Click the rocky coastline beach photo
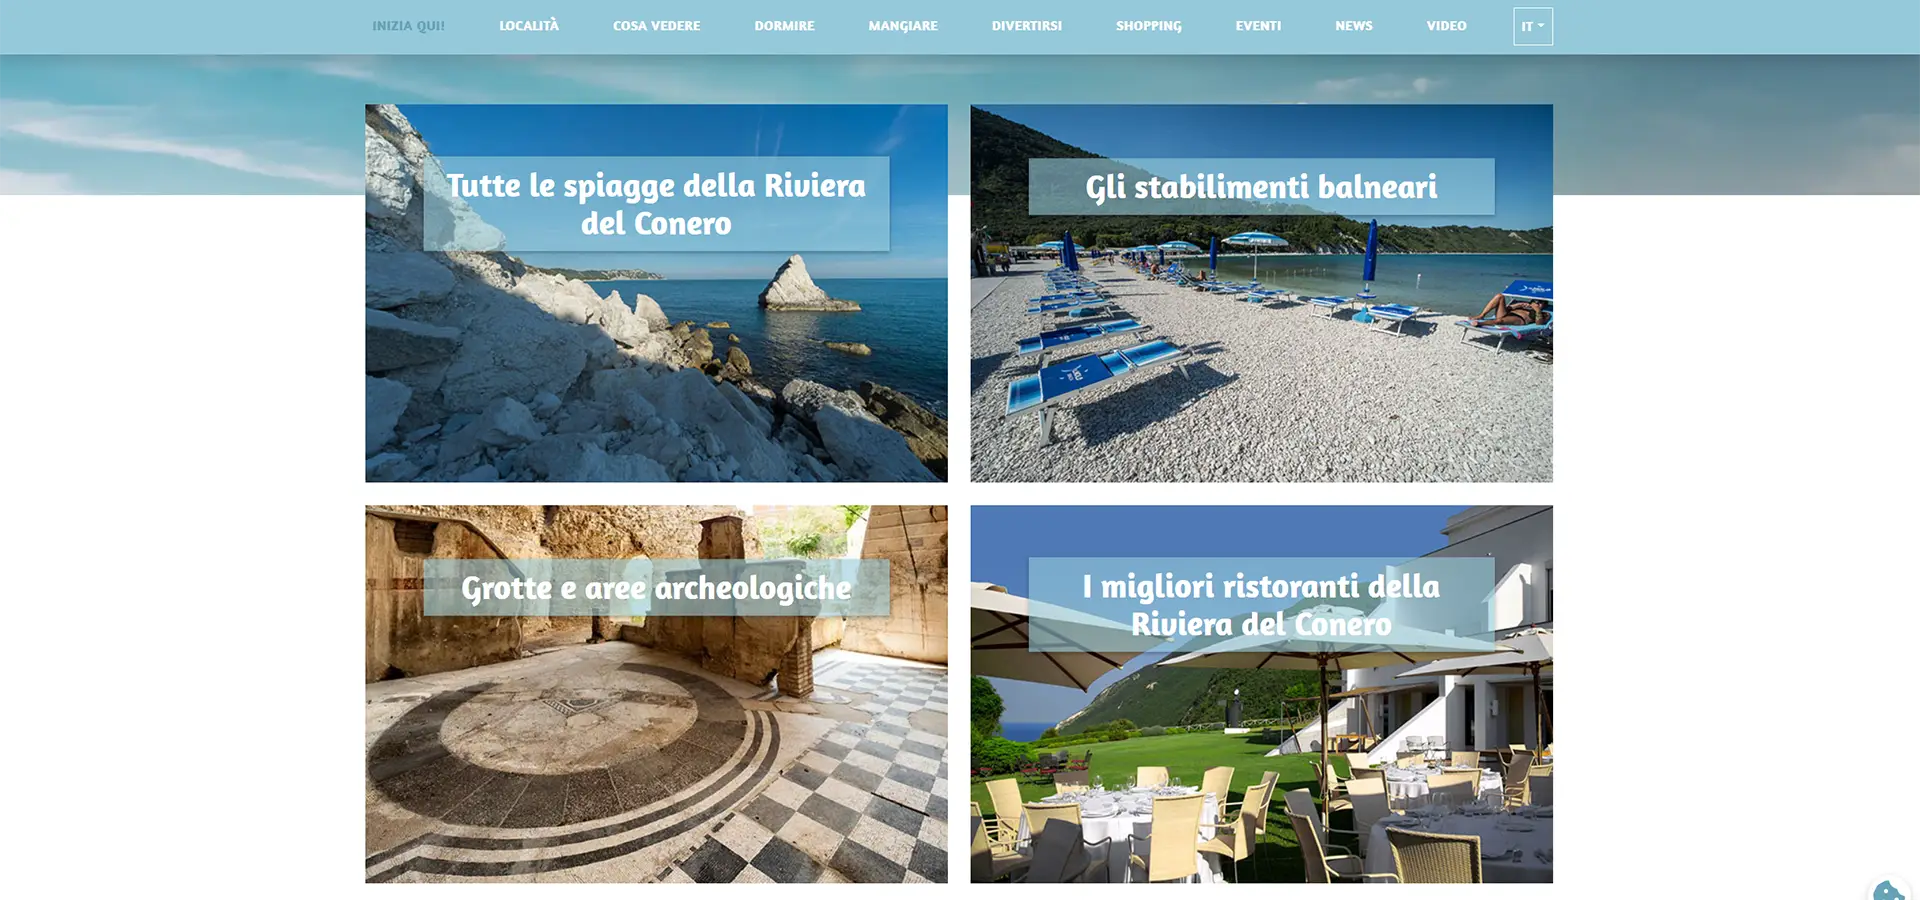This screenshot has height=900, width=1920. [x=656, y=370]
